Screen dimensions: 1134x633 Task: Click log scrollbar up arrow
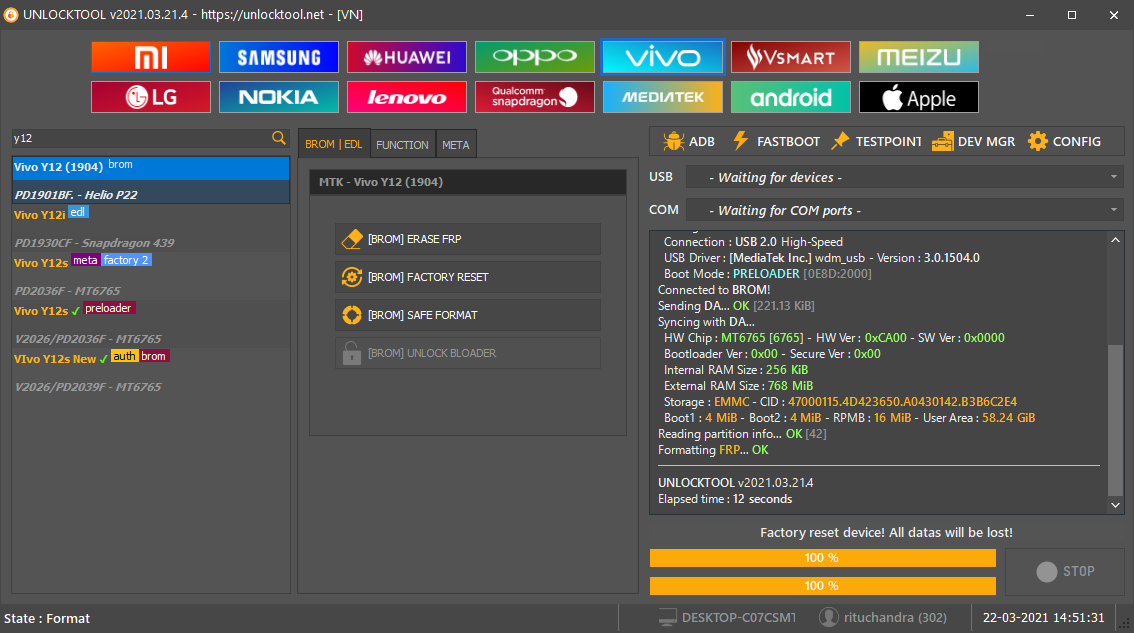point(1115,240)
